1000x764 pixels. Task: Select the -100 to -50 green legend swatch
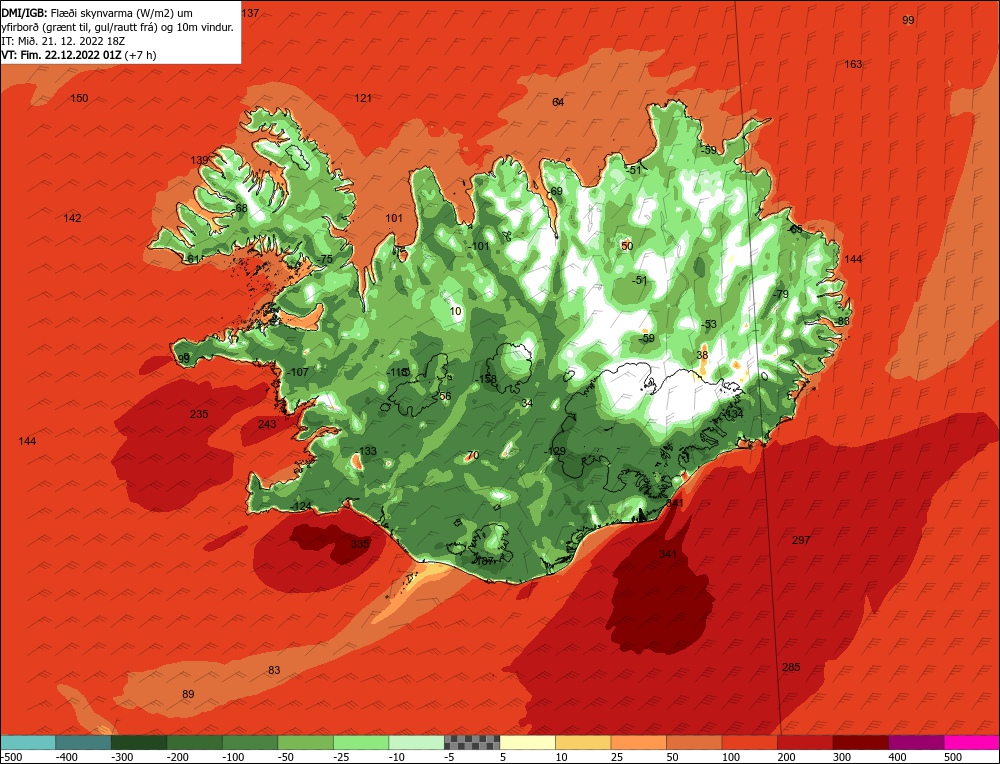point(250,742)
